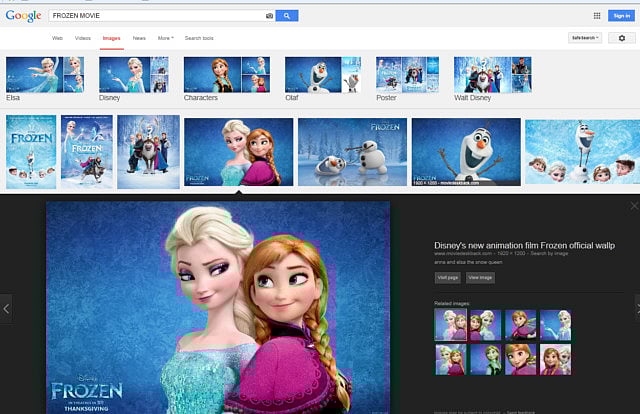The width and height of the screenshot is (640, 414).
Task: Close the image preview panel
Action: click(633, 206)
